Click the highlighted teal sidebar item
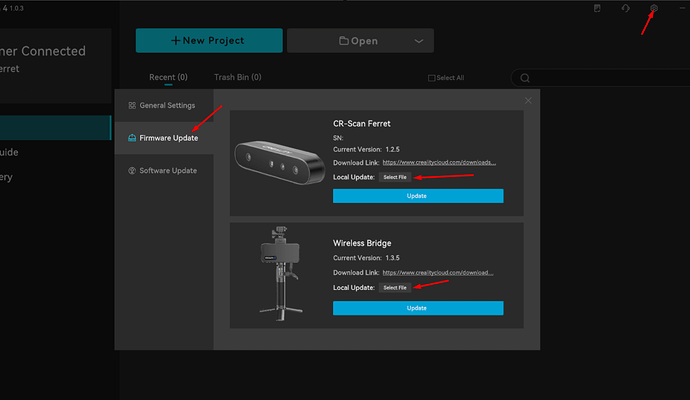The image size is (690, 400). (x=55, y=128)
